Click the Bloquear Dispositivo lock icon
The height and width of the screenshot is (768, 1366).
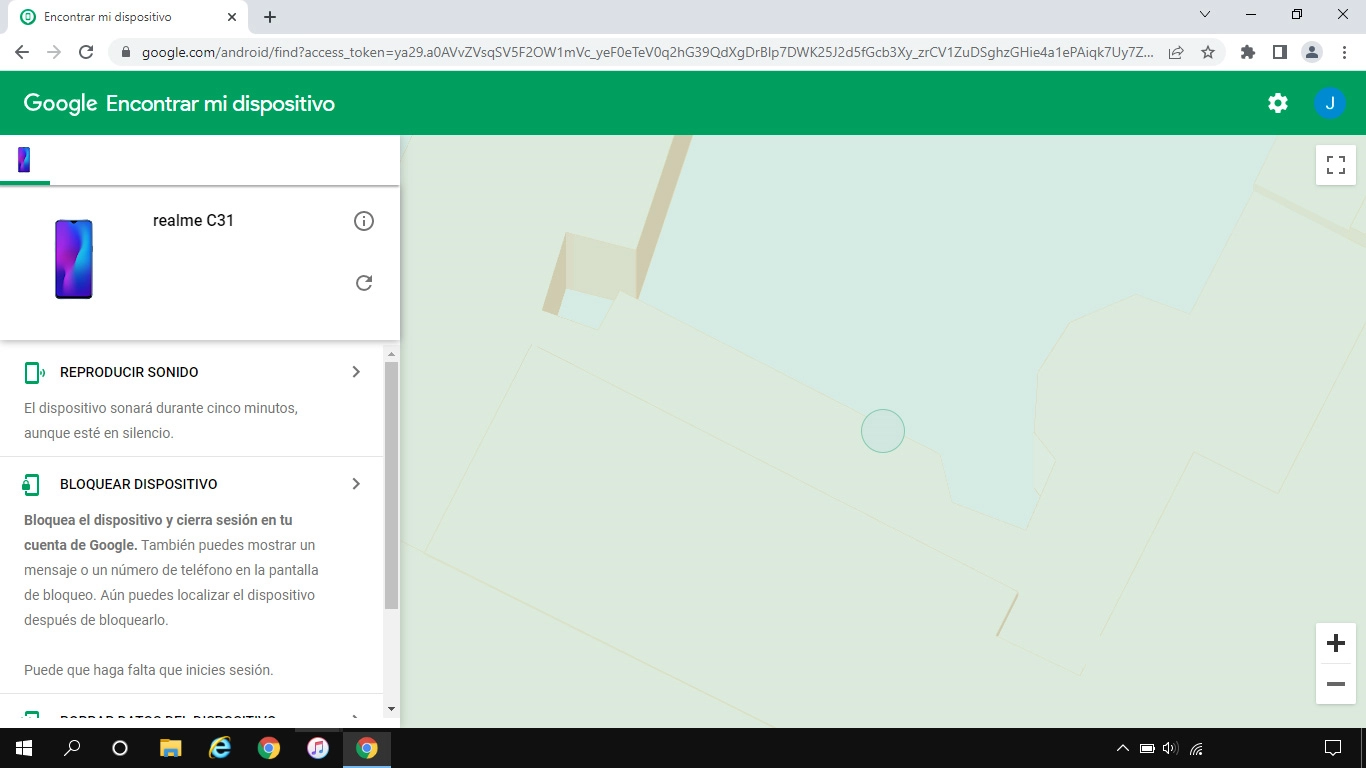pos(31,483)
